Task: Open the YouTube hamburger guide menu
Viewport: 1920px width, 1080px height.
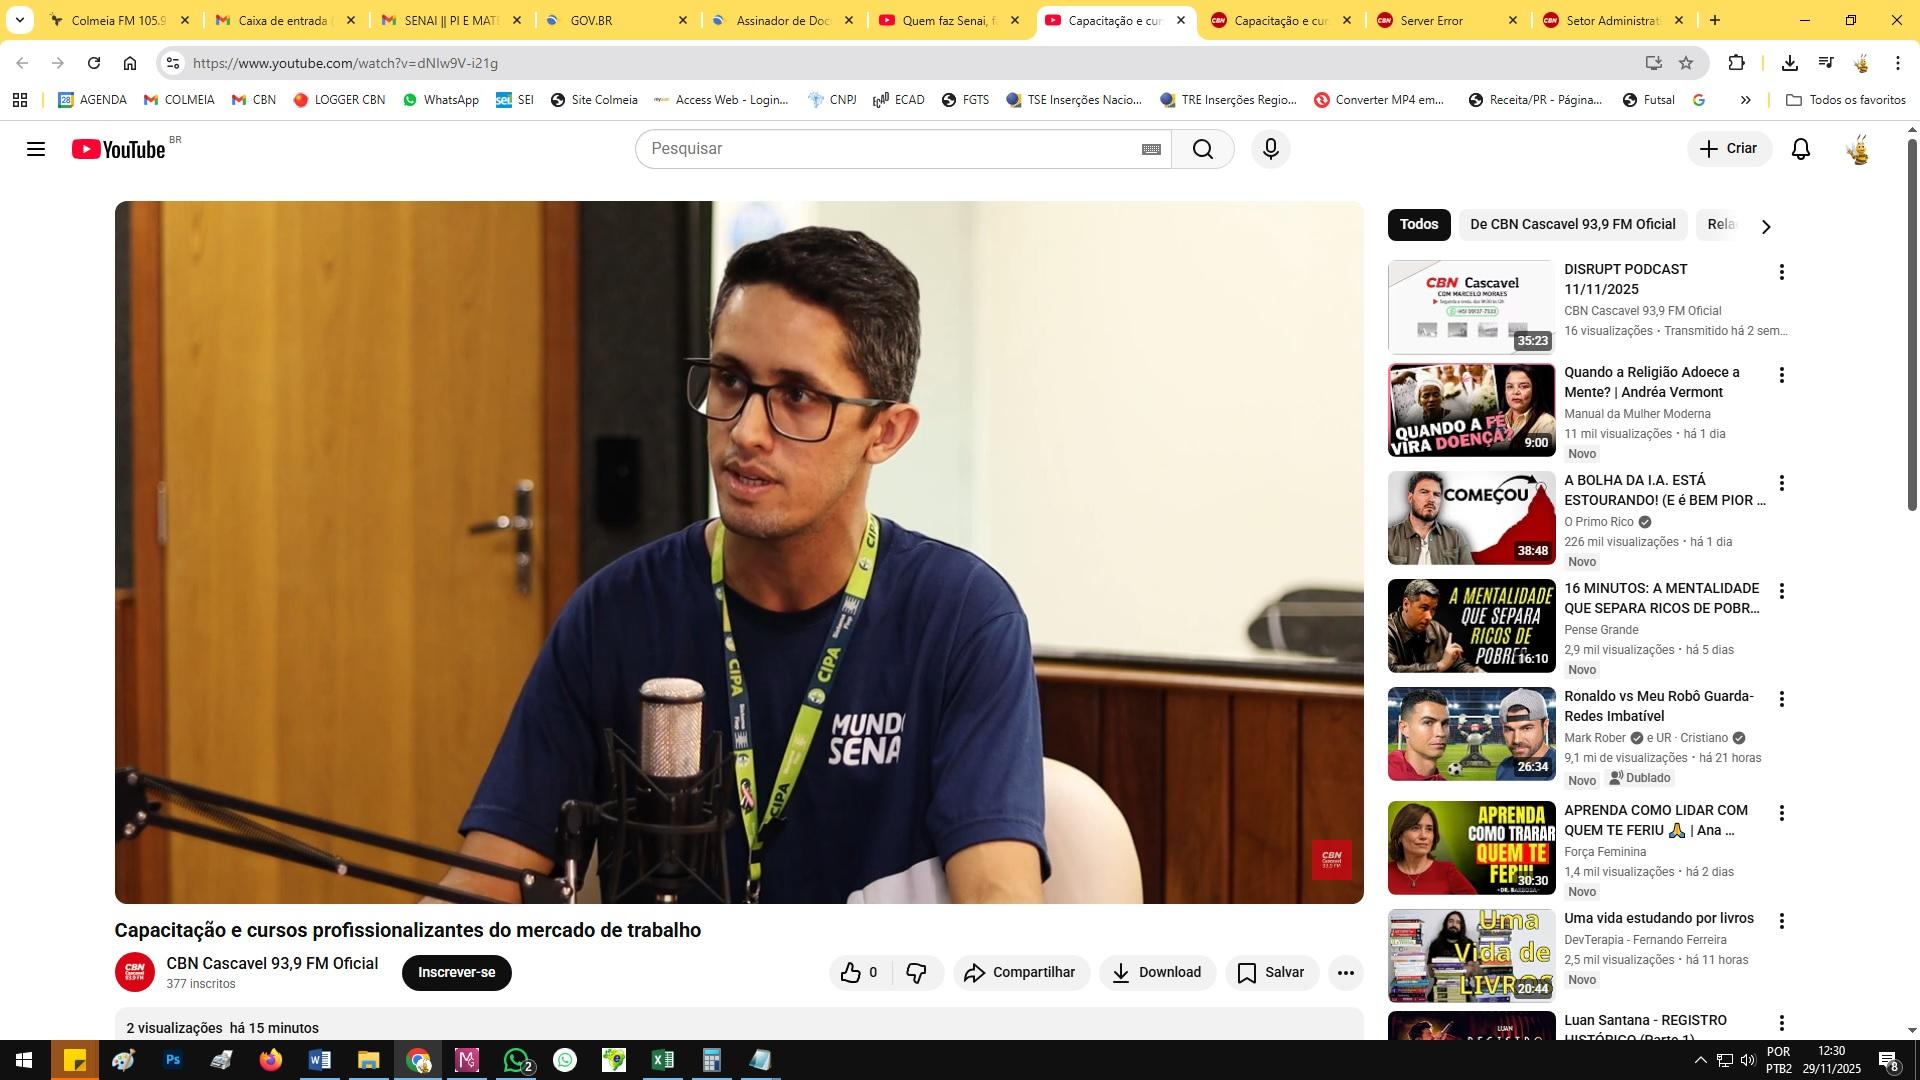Action: pos(36,149)
